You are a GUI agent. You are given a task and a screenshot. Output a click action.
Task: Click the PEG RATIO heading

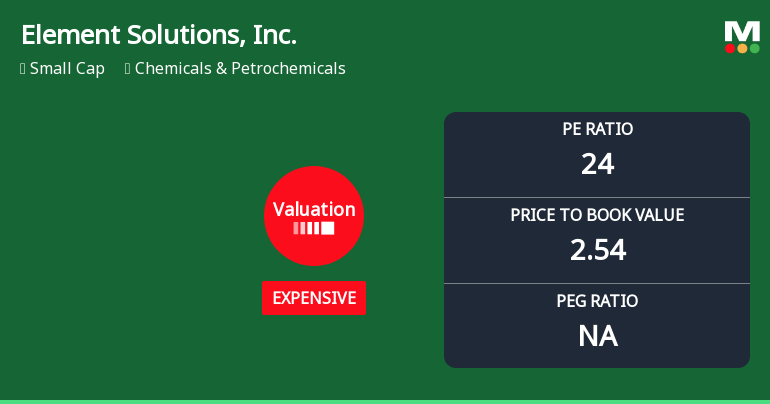(x=597, y=301)
